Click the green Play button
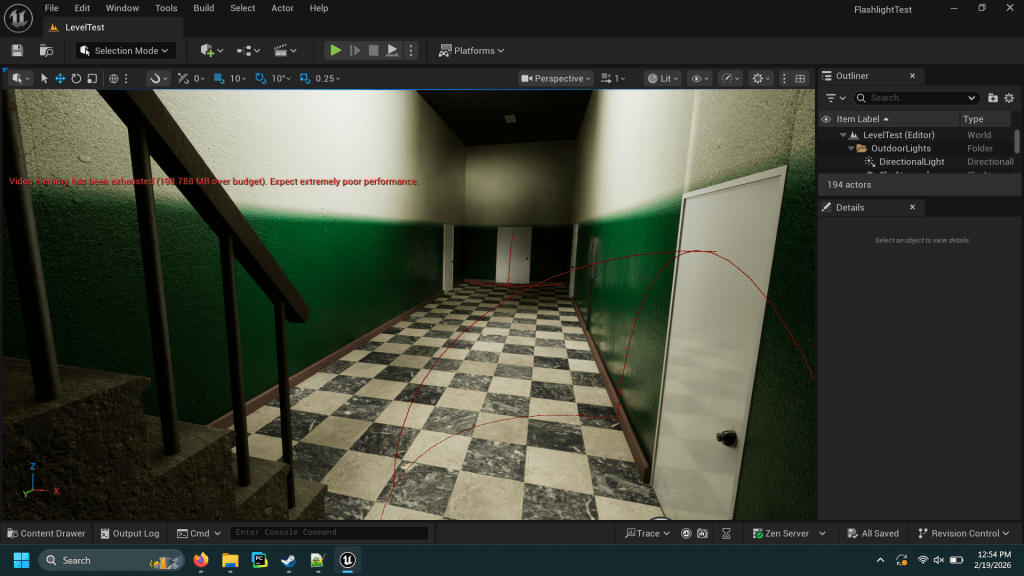The height and width of the screenshot is (576, 1024). [335, 50]
